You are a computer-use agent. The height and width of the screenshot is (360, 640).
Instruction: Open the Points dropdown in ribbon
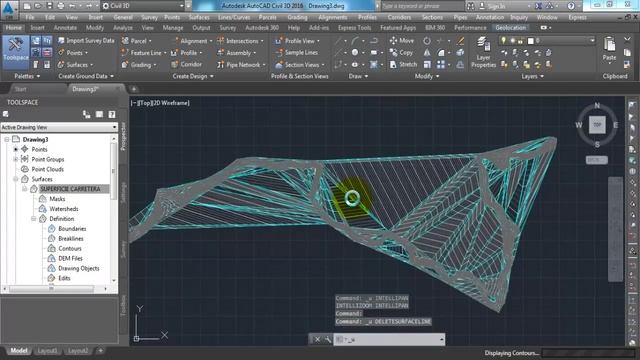coord(73,53)
